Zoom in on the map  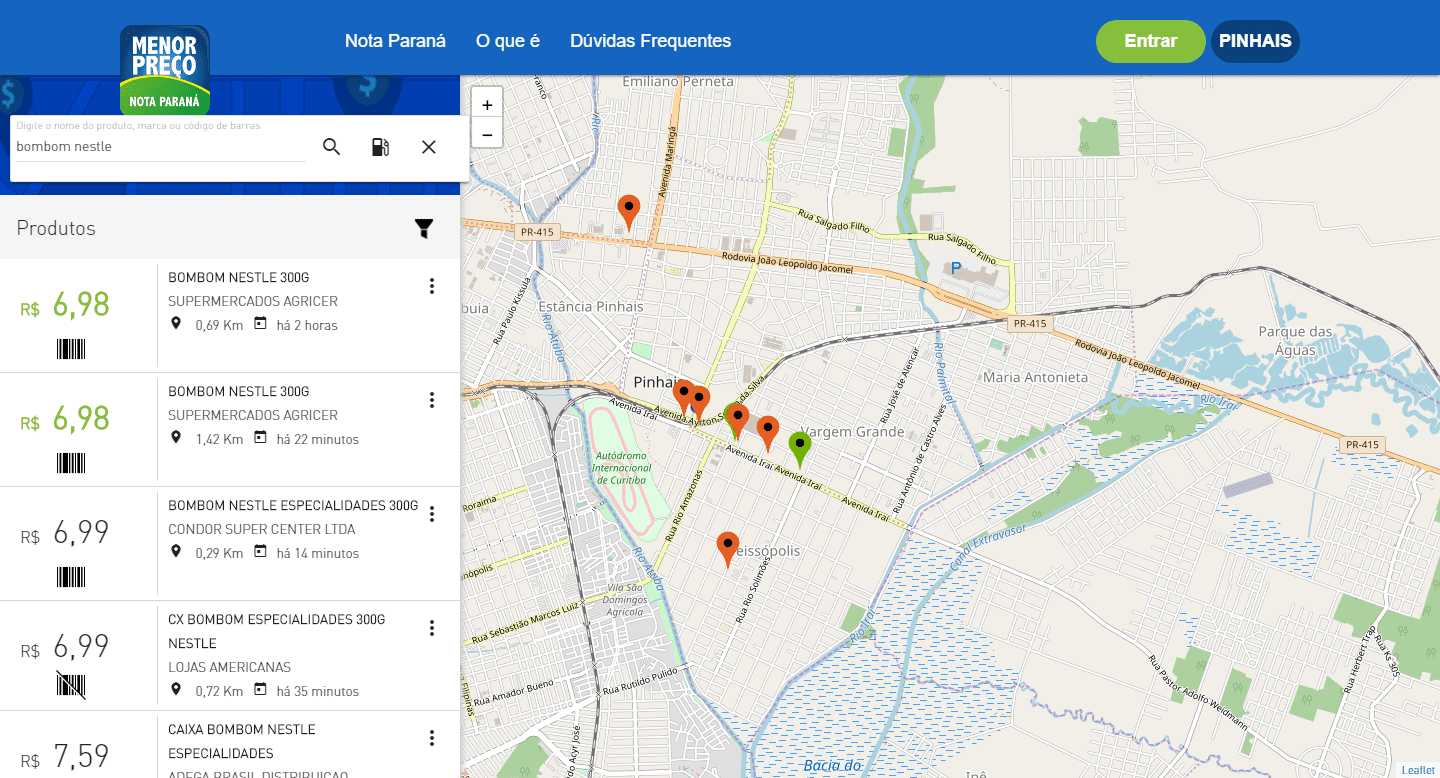[487, 104]
